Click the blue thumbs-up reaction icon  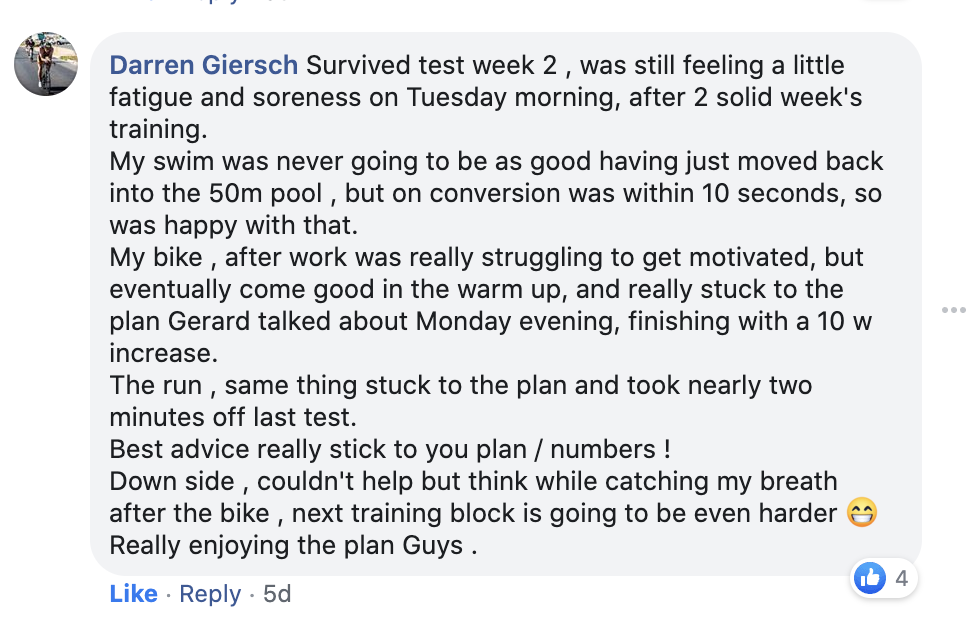870,577
